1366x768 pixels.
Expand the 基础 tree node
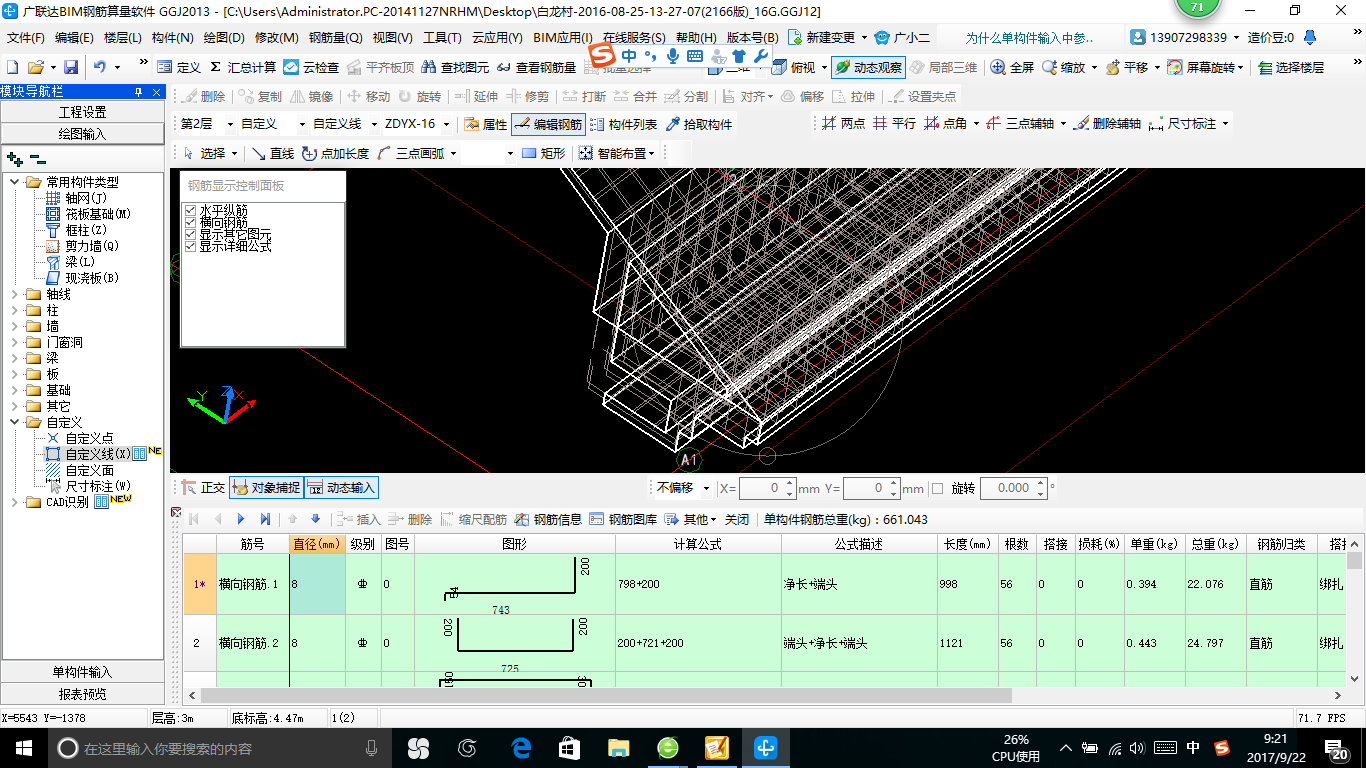coord(16,390)
